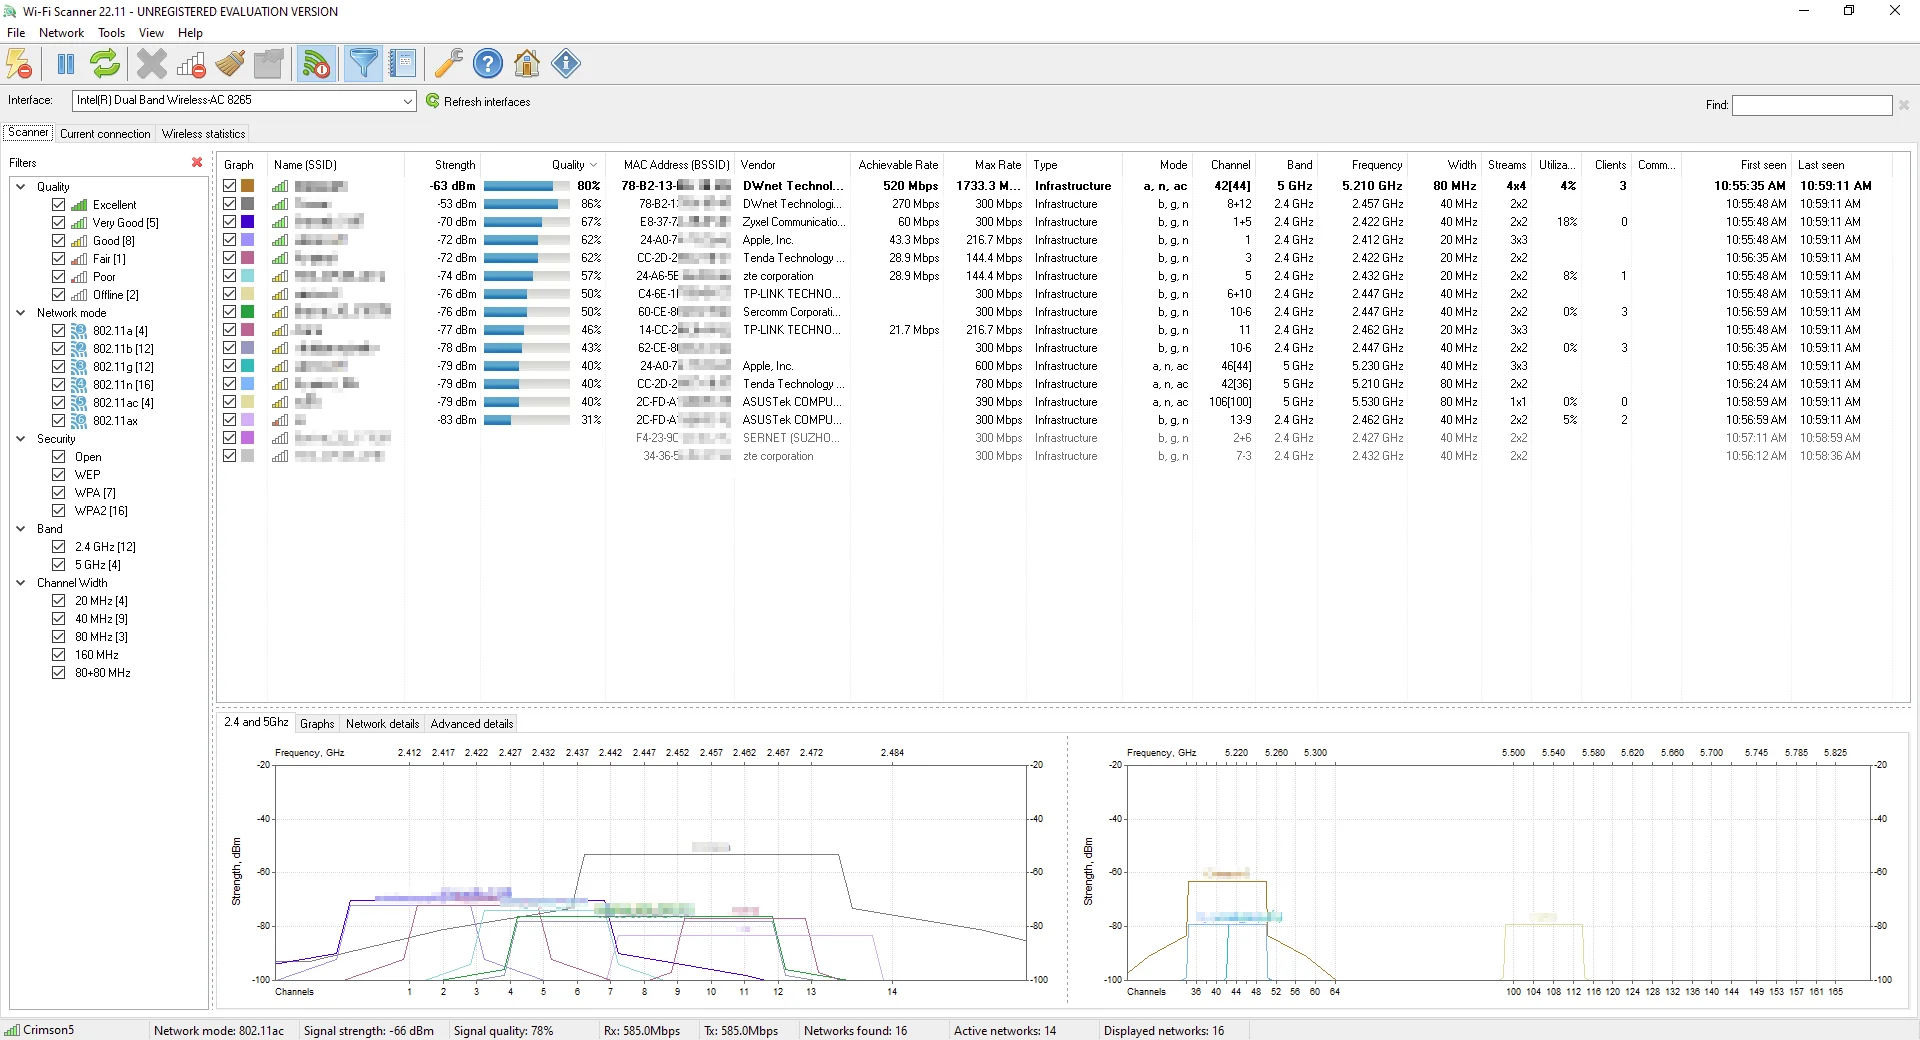Uncheck the 802.11n network mode filter
The image size is (1920, 1040).
[60, 385]
